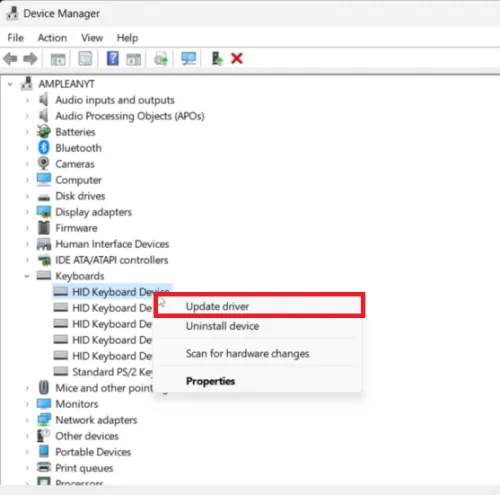Expand the Display adapters chevron
Screen dimensions: 500x495
click(27, 212)
